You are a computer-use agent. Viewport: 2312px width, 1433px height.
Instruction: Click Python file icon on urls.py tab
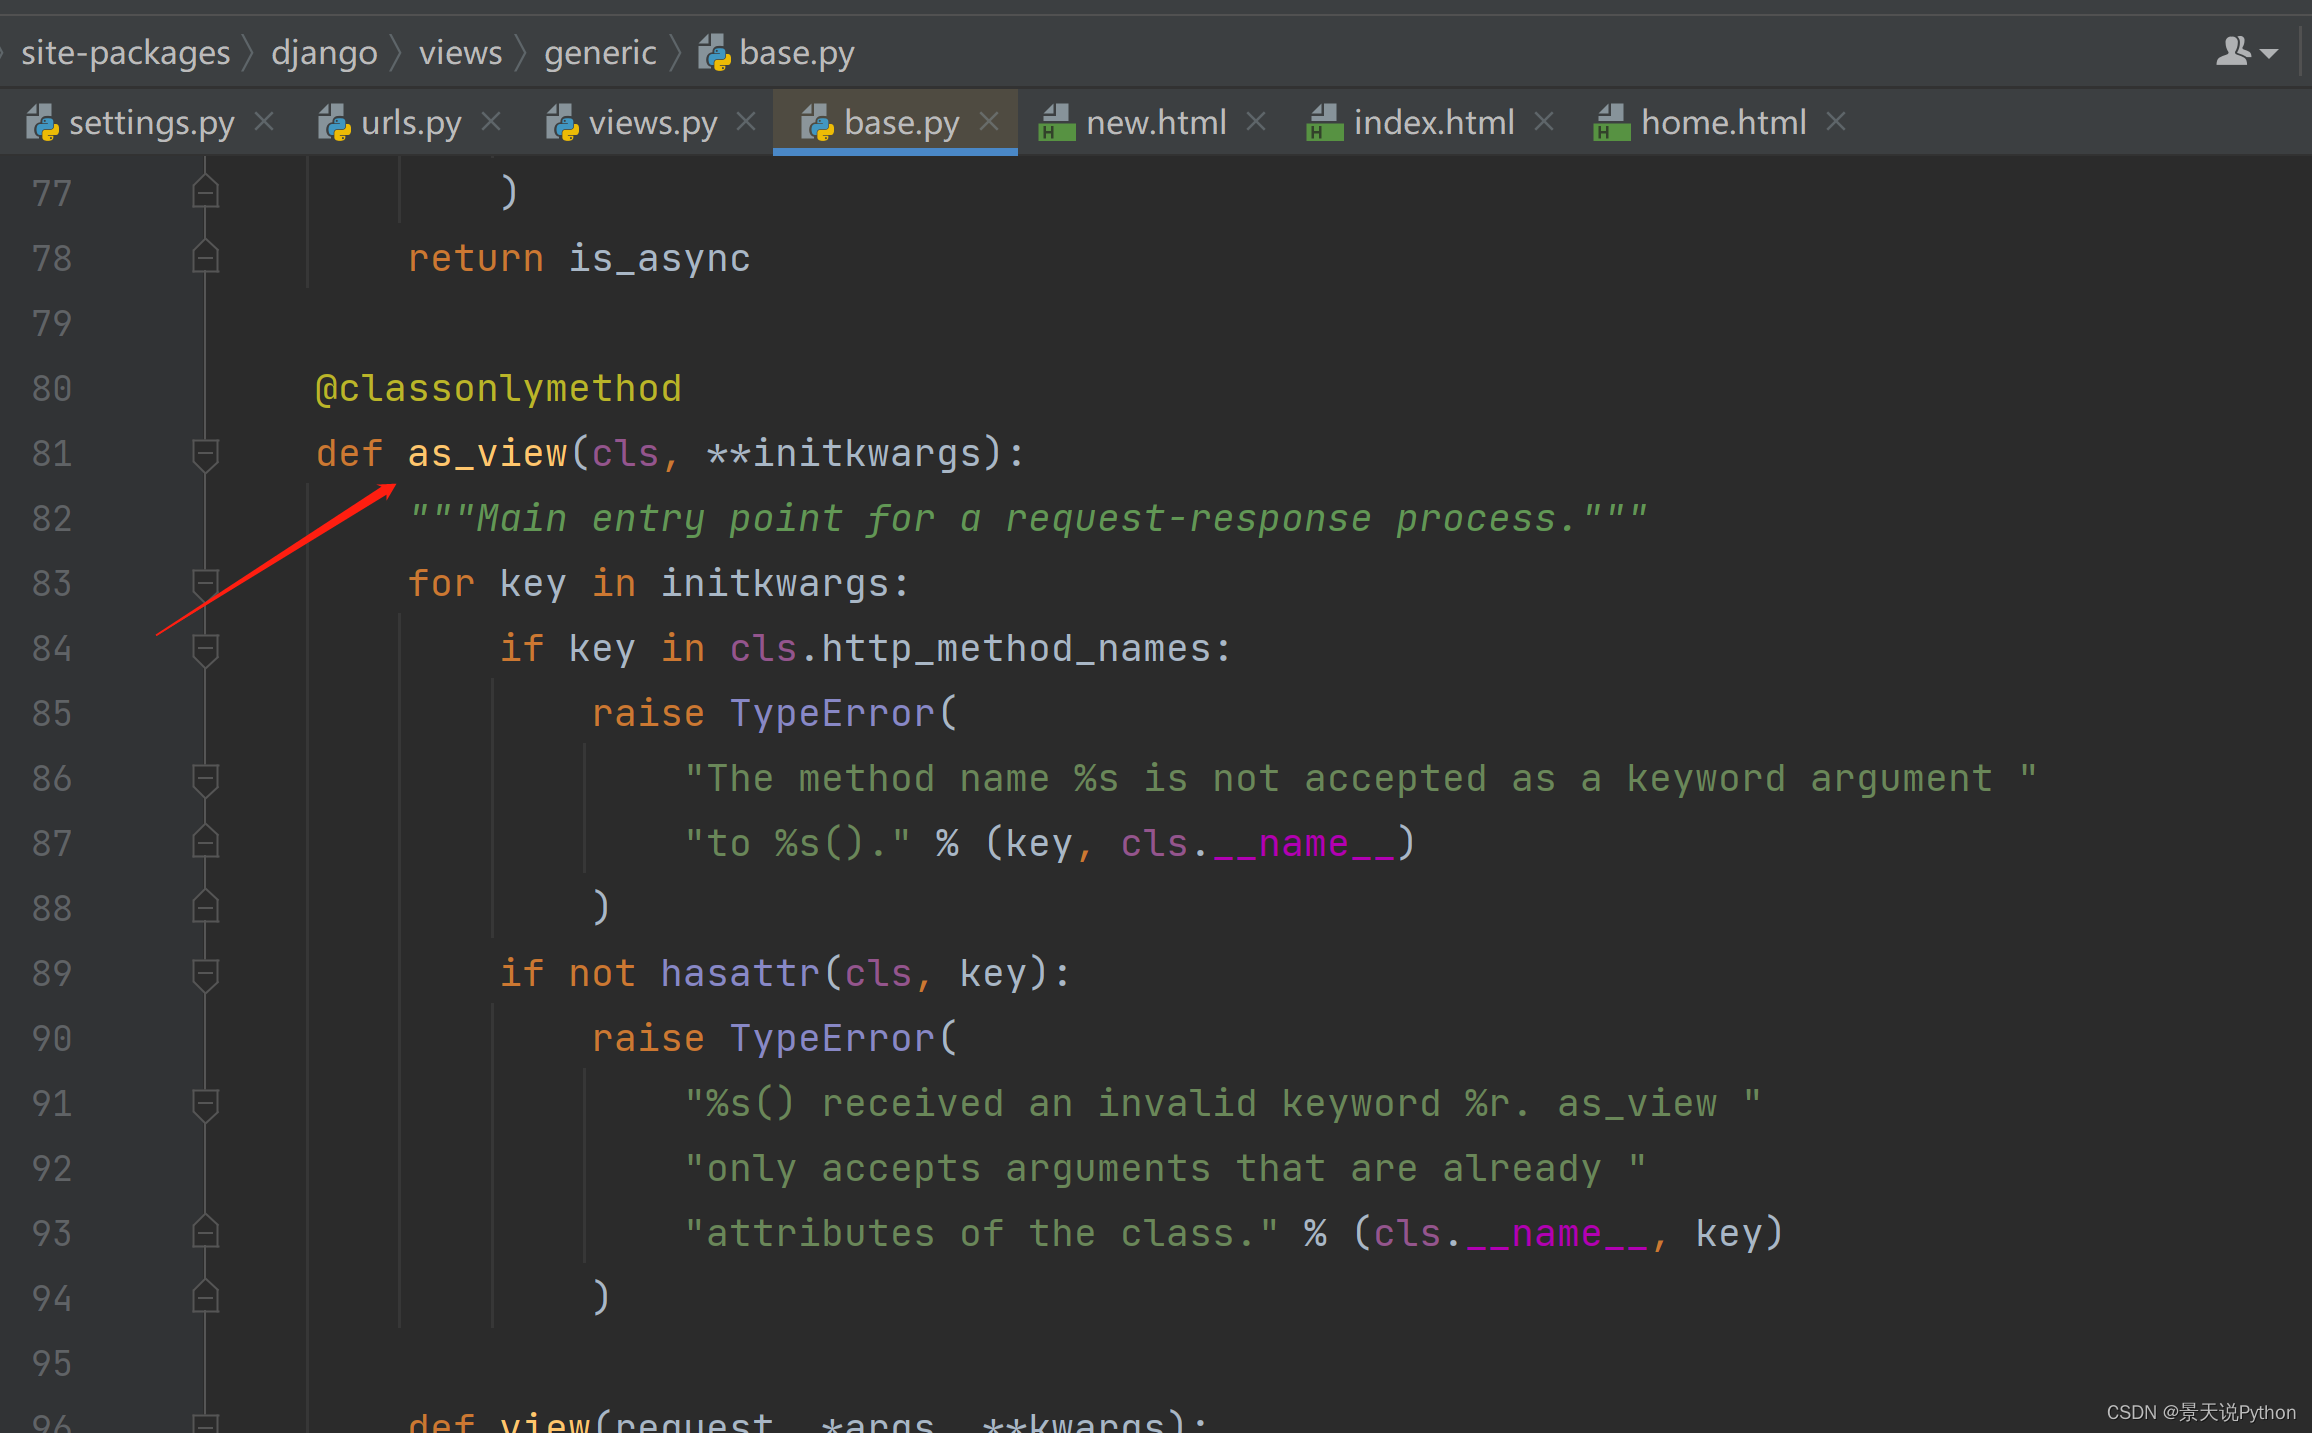(335, 123)
